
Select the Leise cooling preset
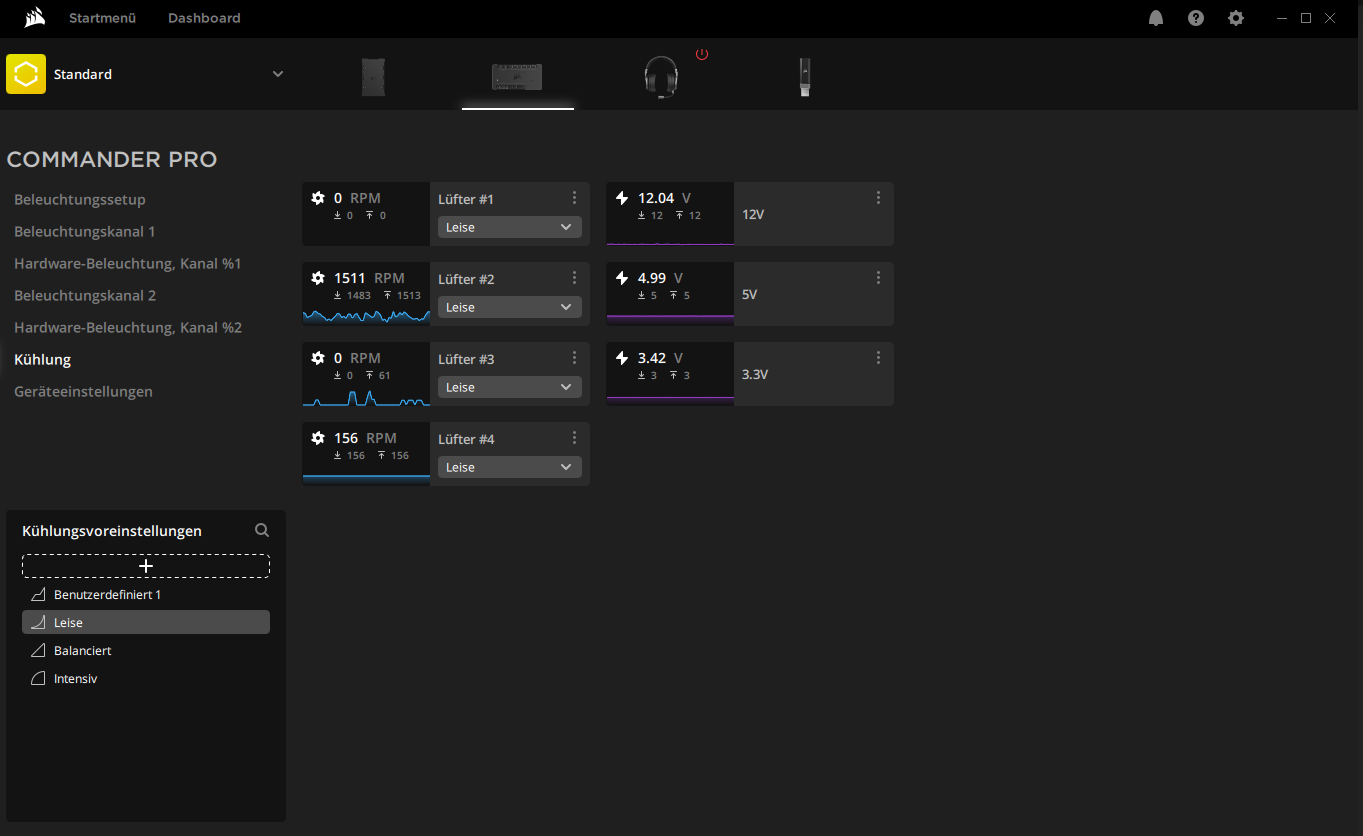pos(146,622)
